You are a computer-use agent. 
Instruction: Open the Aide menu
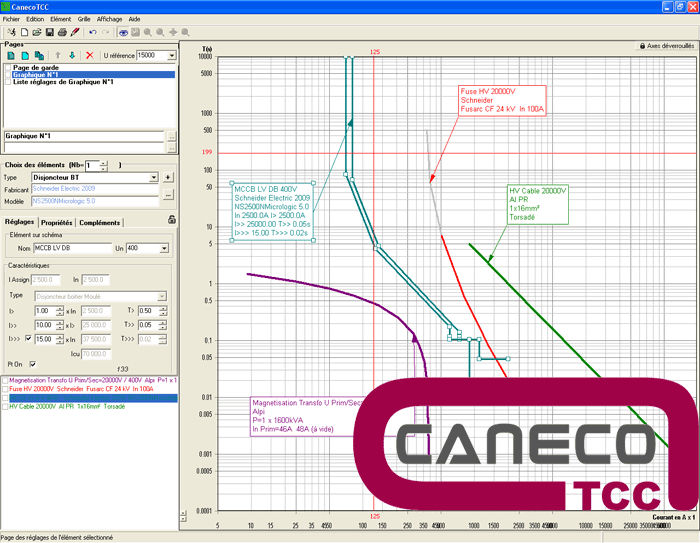coord(134,19)
